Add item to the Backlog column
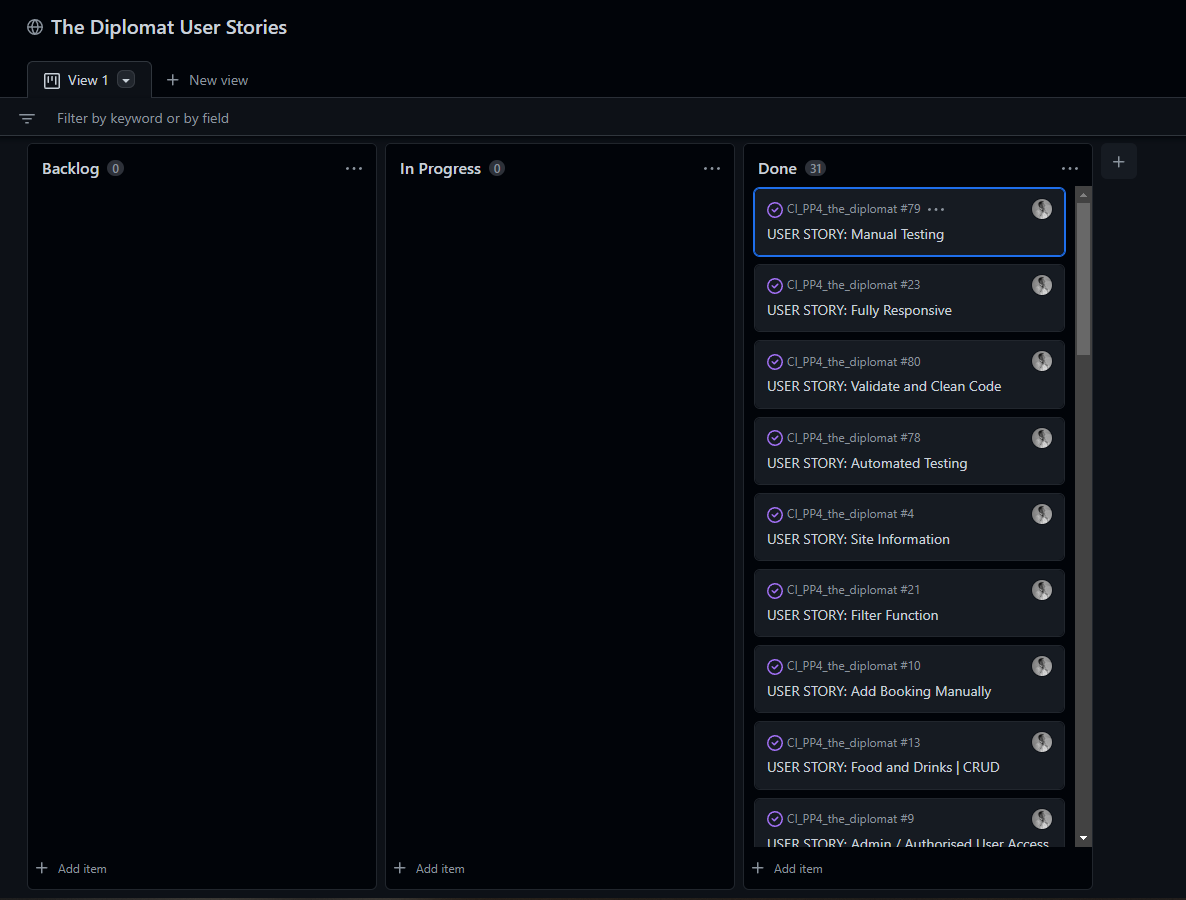This screenshot has height=900, width=1186. coord(72,868)
